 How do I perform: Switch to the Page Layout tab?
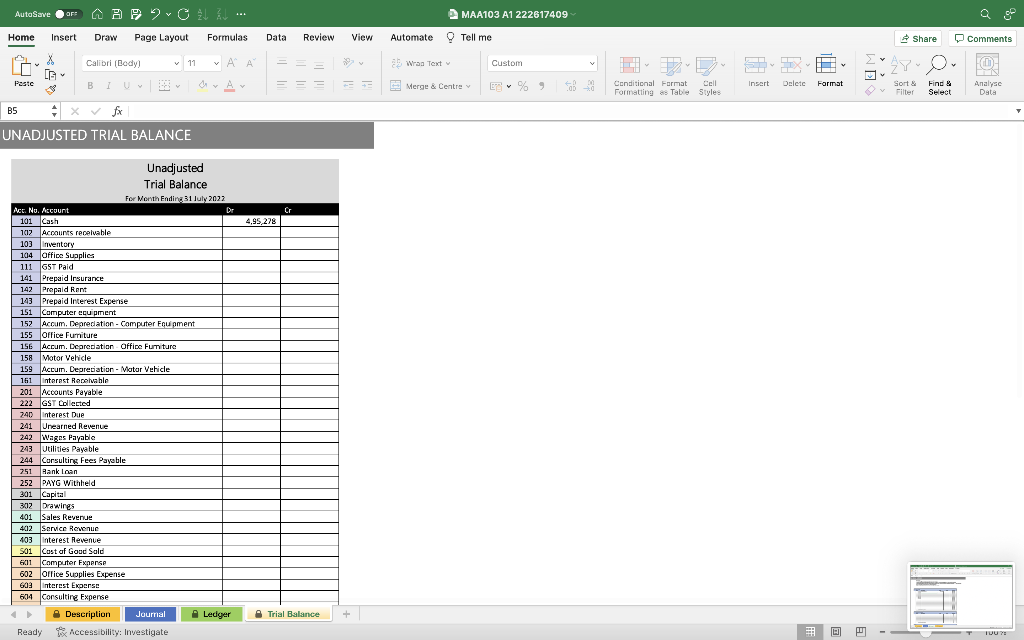(161, 37)
